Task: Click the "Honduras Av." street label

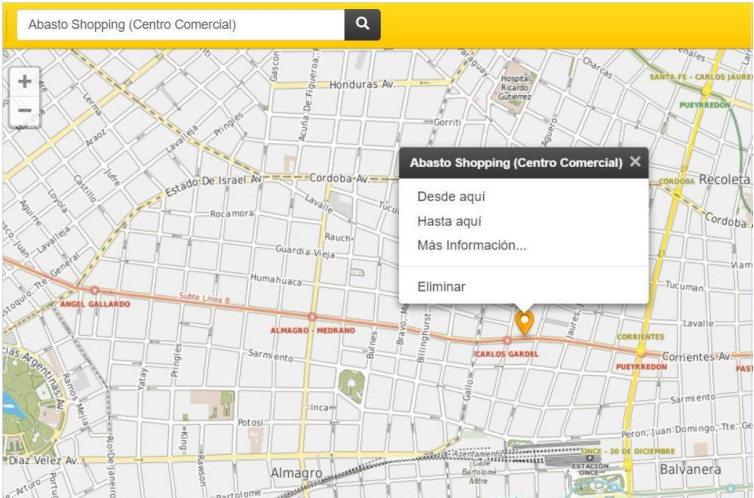Action: [362, 85]
